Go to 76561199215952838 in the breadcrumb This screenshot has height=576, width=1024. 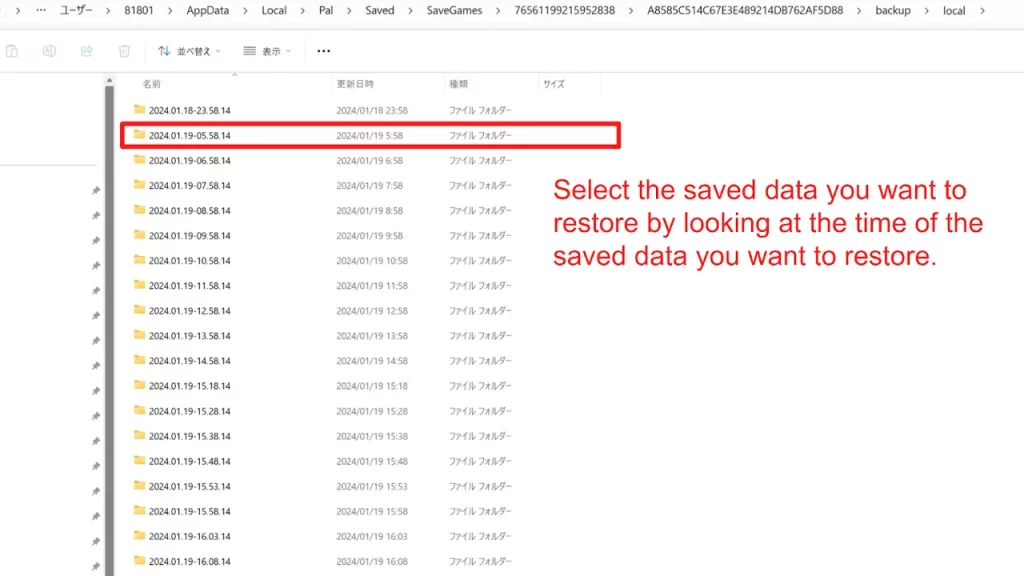point(564,10)
